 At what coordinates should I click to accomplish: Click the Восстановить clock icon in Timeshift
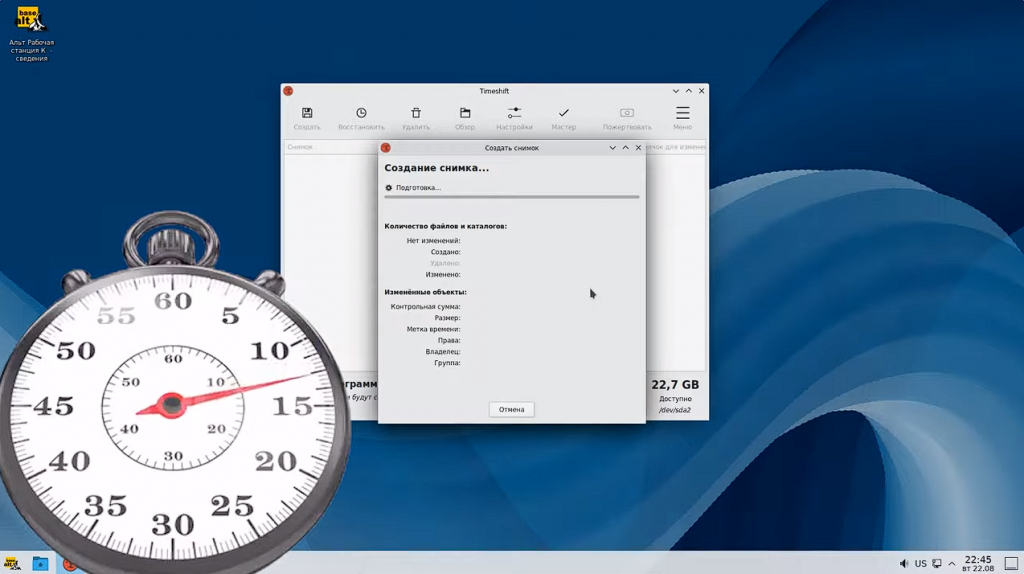(x=361, y=113)
